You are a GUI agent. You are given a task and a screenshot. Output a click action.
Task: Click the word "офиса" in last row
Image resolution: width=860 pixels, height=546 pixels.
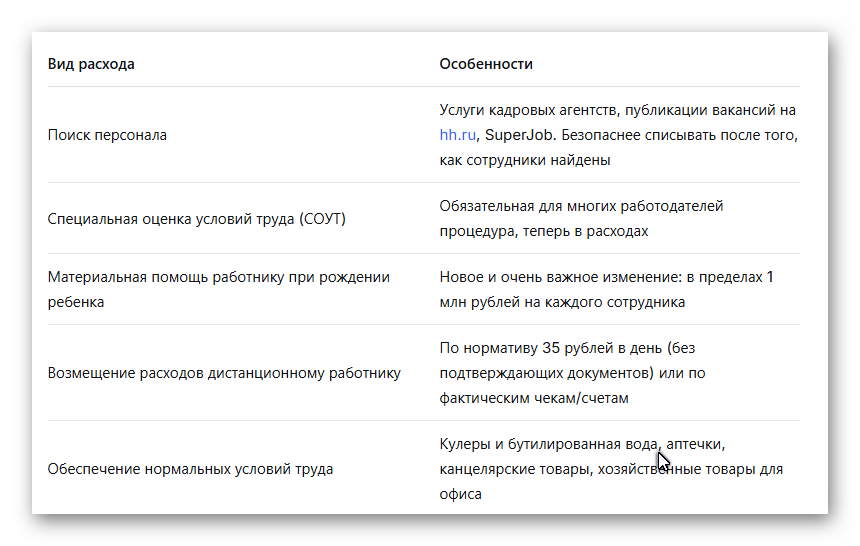460,494
